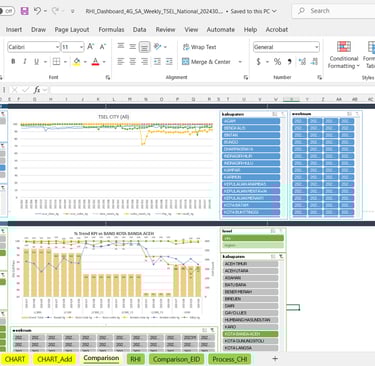Align text to the left

(121, 61)
